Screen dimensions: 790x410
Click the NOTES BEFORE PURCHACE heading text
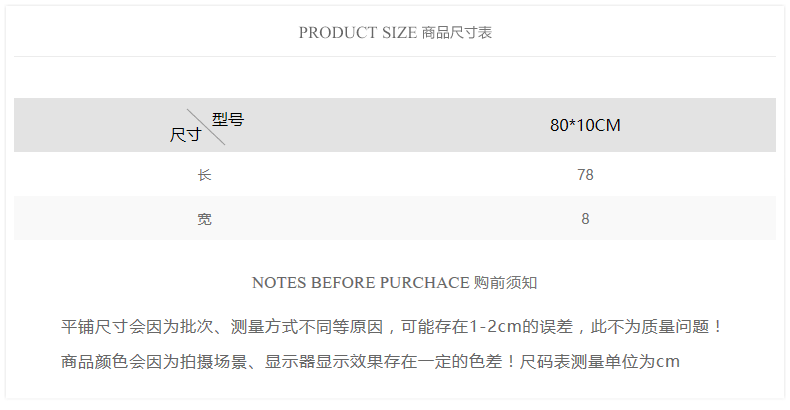pos(360,283)
